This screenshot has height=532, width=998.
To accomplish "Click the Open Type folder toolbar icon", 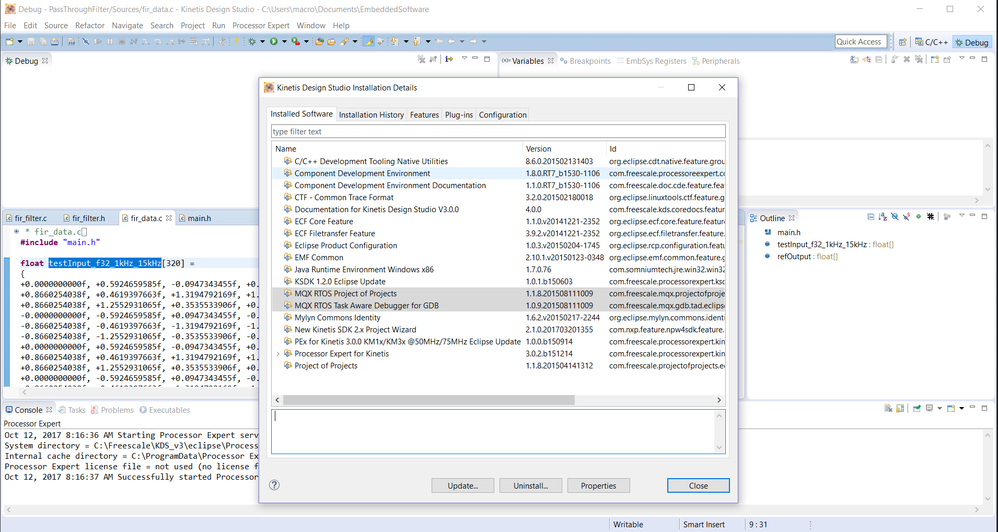I will [319, 41].
